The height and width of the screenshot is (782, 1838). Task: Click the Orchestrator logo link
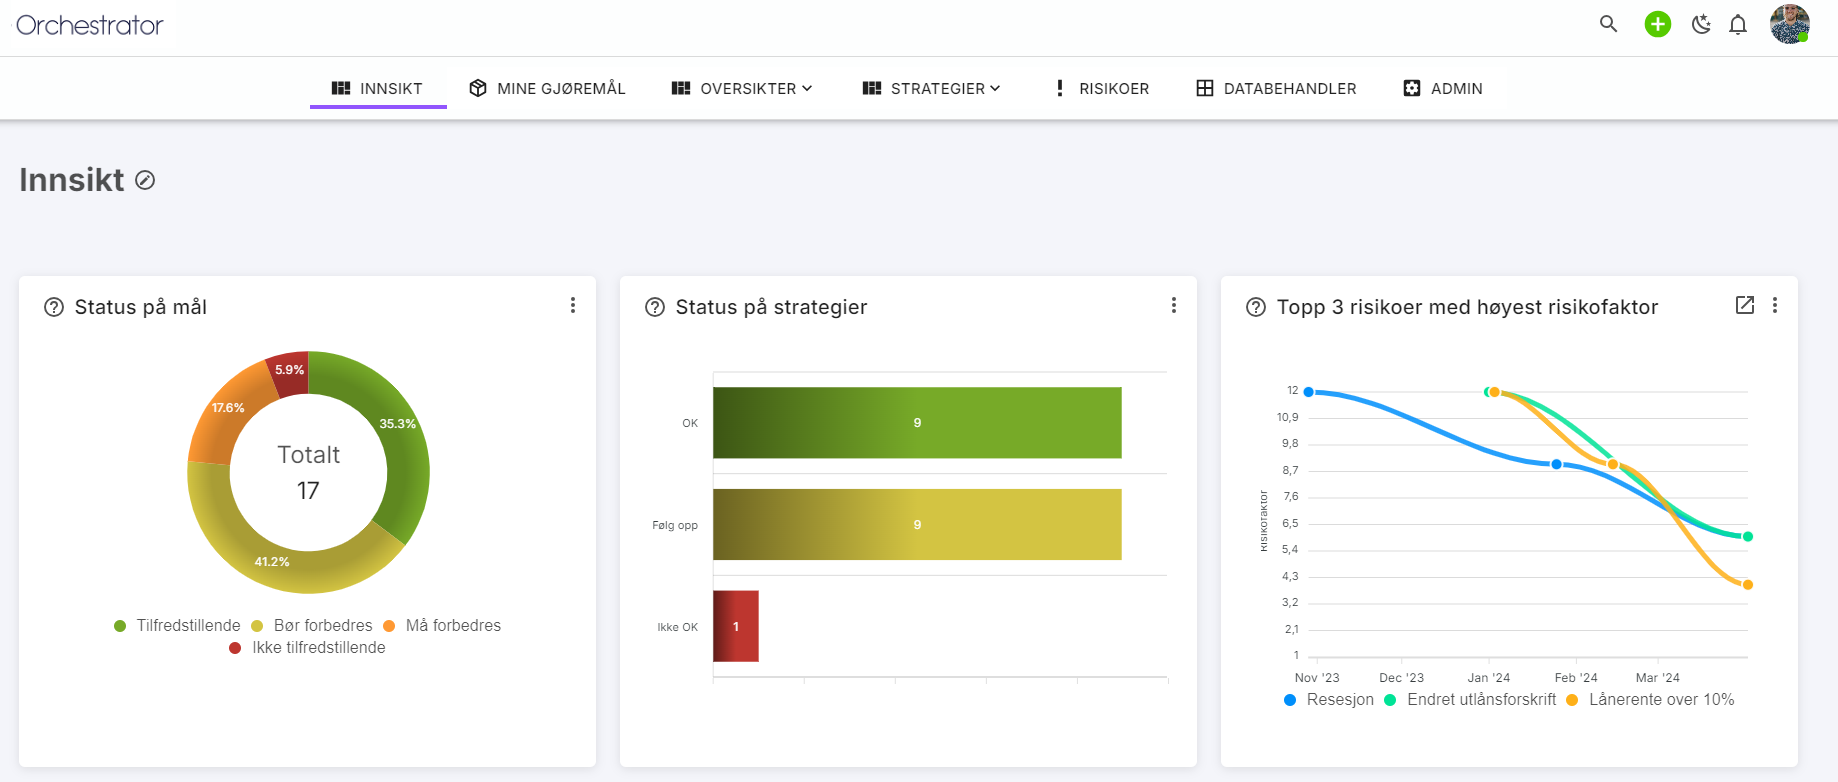pyautogui.click(x=90, y=25)
